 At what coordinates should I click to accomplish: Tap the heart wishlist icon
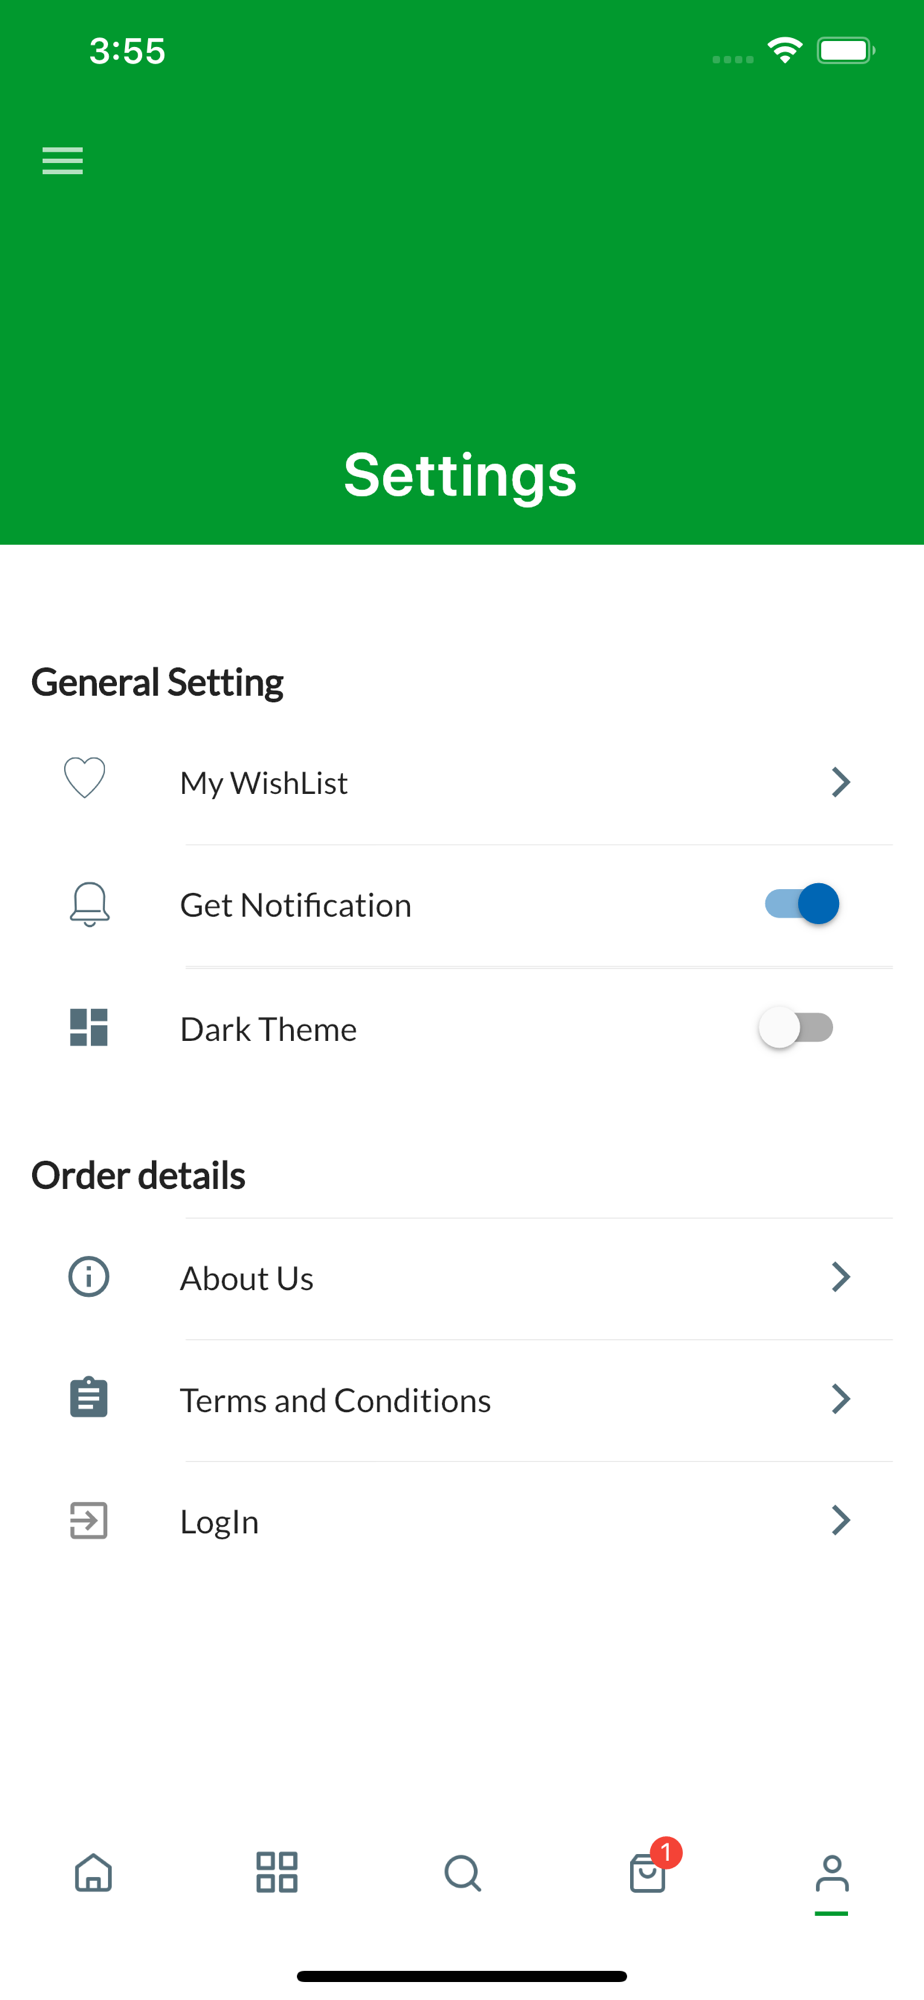tap(85, 779)
